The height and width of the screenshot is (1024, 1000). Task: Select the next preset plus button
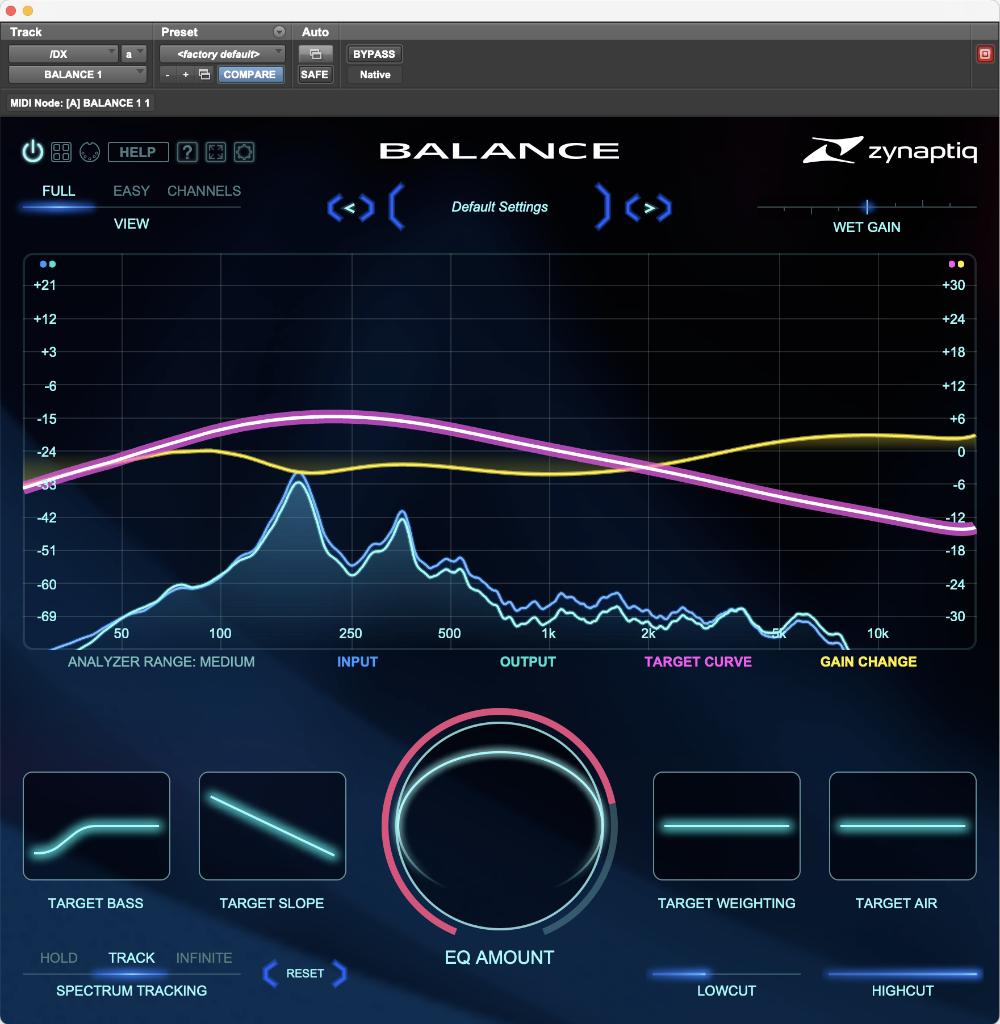click(185, 74)
